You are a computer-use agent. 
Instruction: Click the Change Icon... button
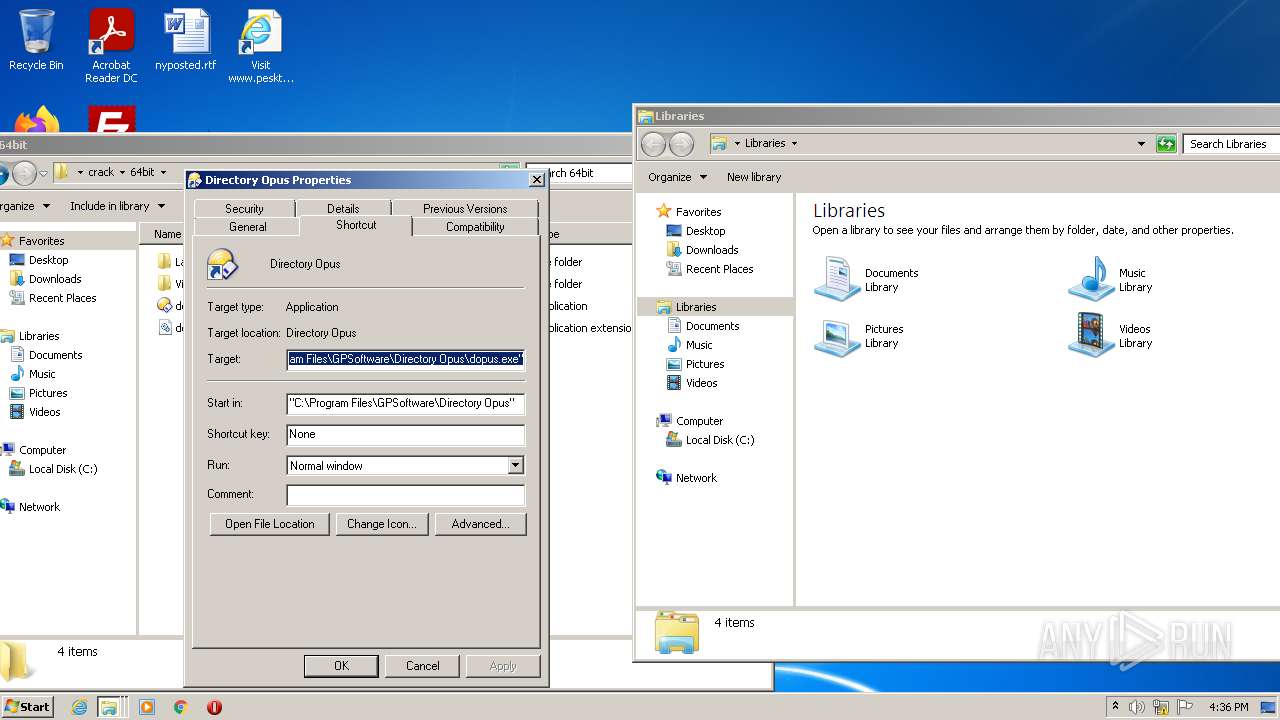pos(381,524)
